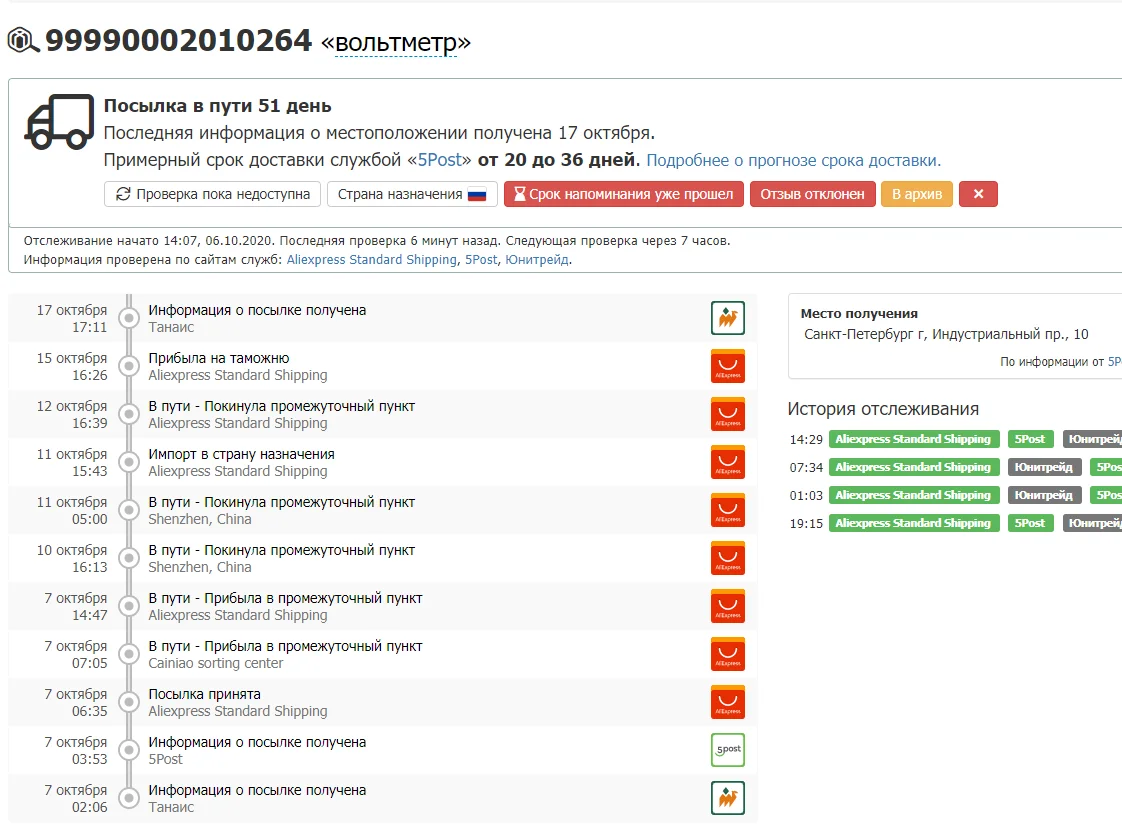Open Подробнее о прогнозе срока доставки link
The height and width of the screenshot is (831, 1122).
coord(794,160)
